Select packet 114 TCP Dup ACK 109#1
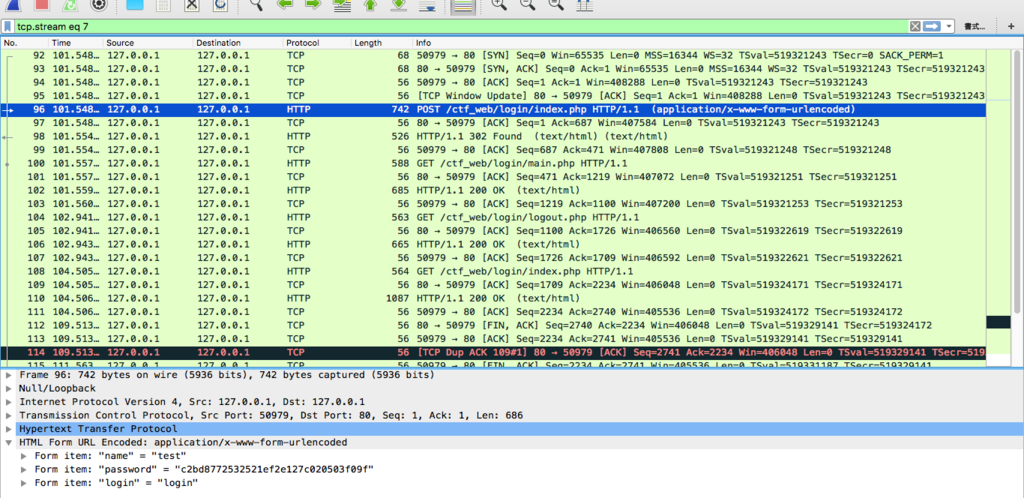The width and height of the screenshot is (1024, 498). point(493,352)
